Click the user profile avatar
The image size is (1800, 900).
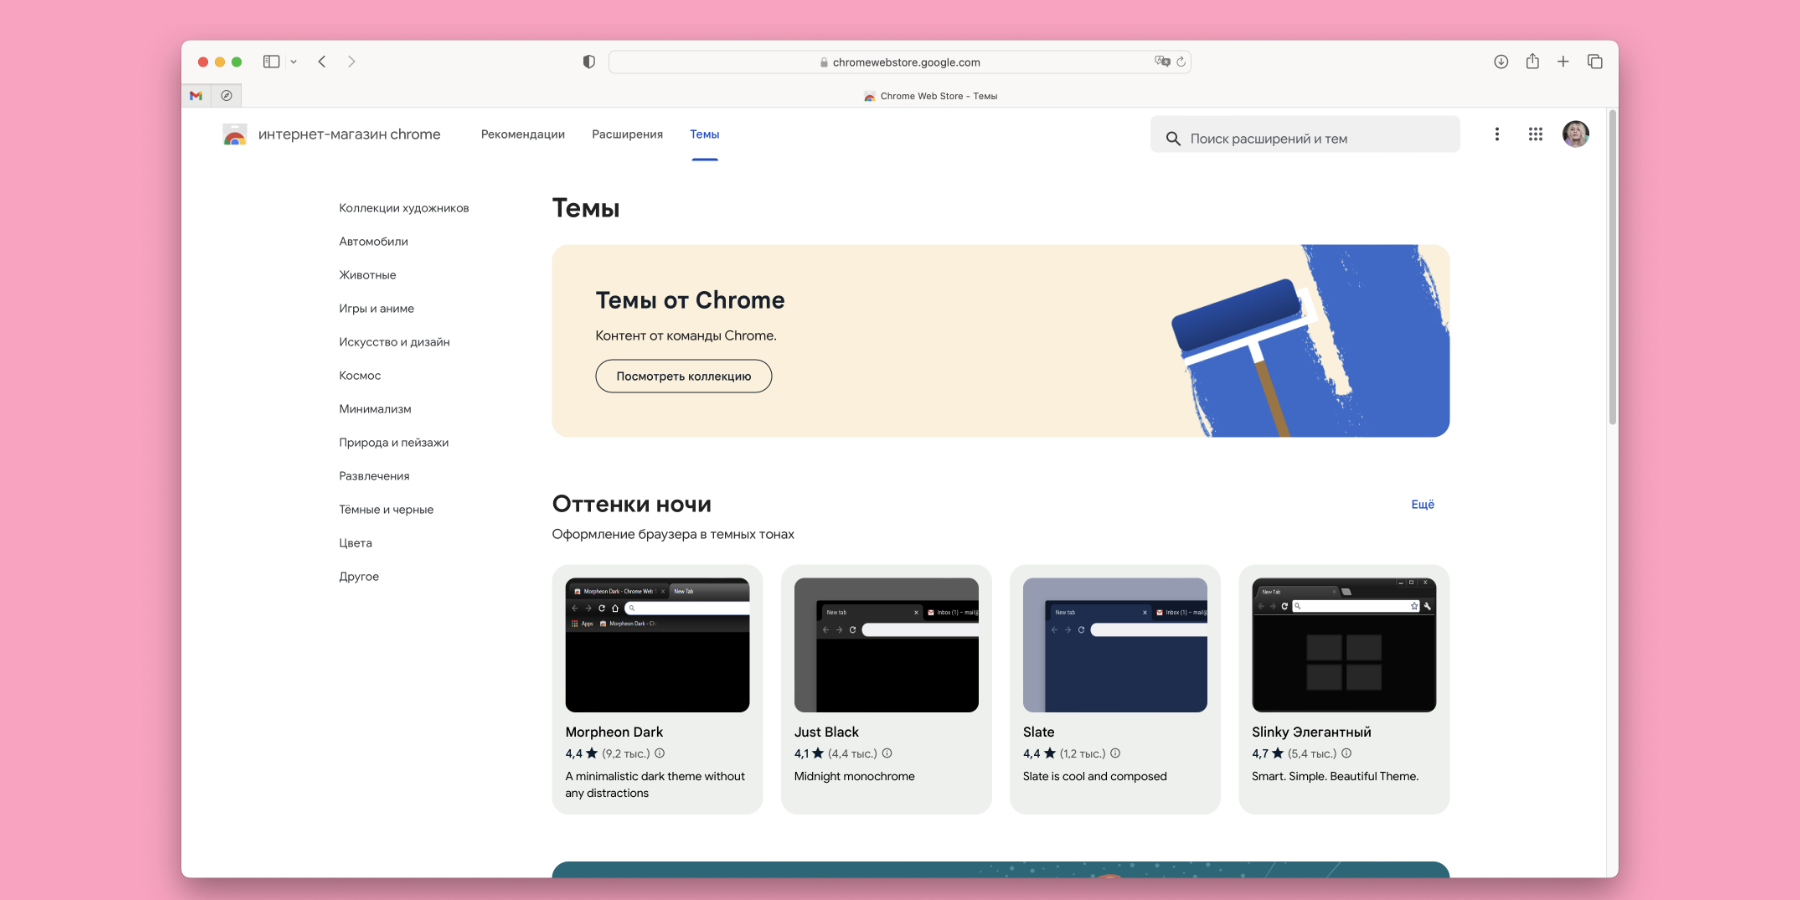tap(1575, 134)
